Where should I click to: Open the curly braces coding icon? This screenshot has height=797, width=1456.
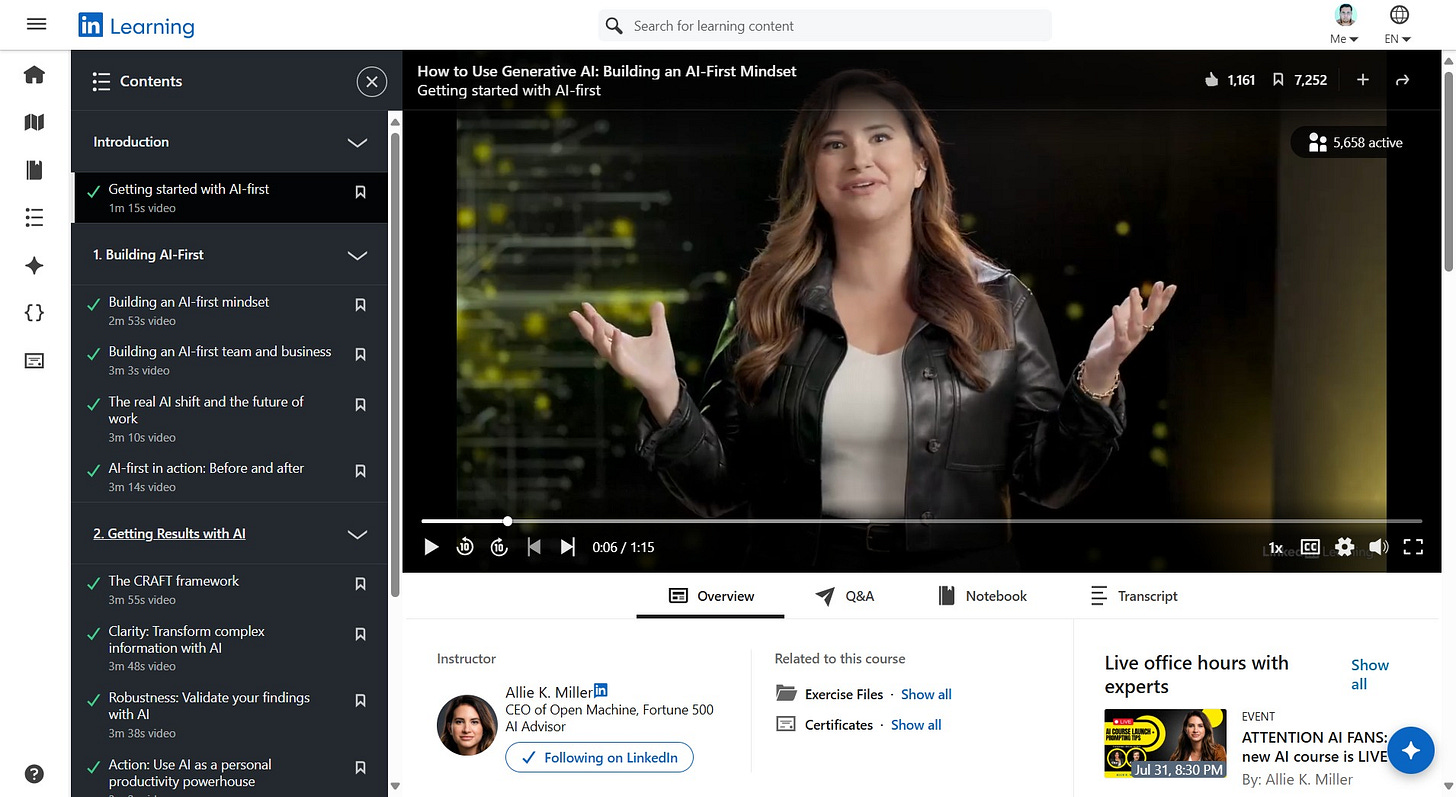click(x=34, y=312)
